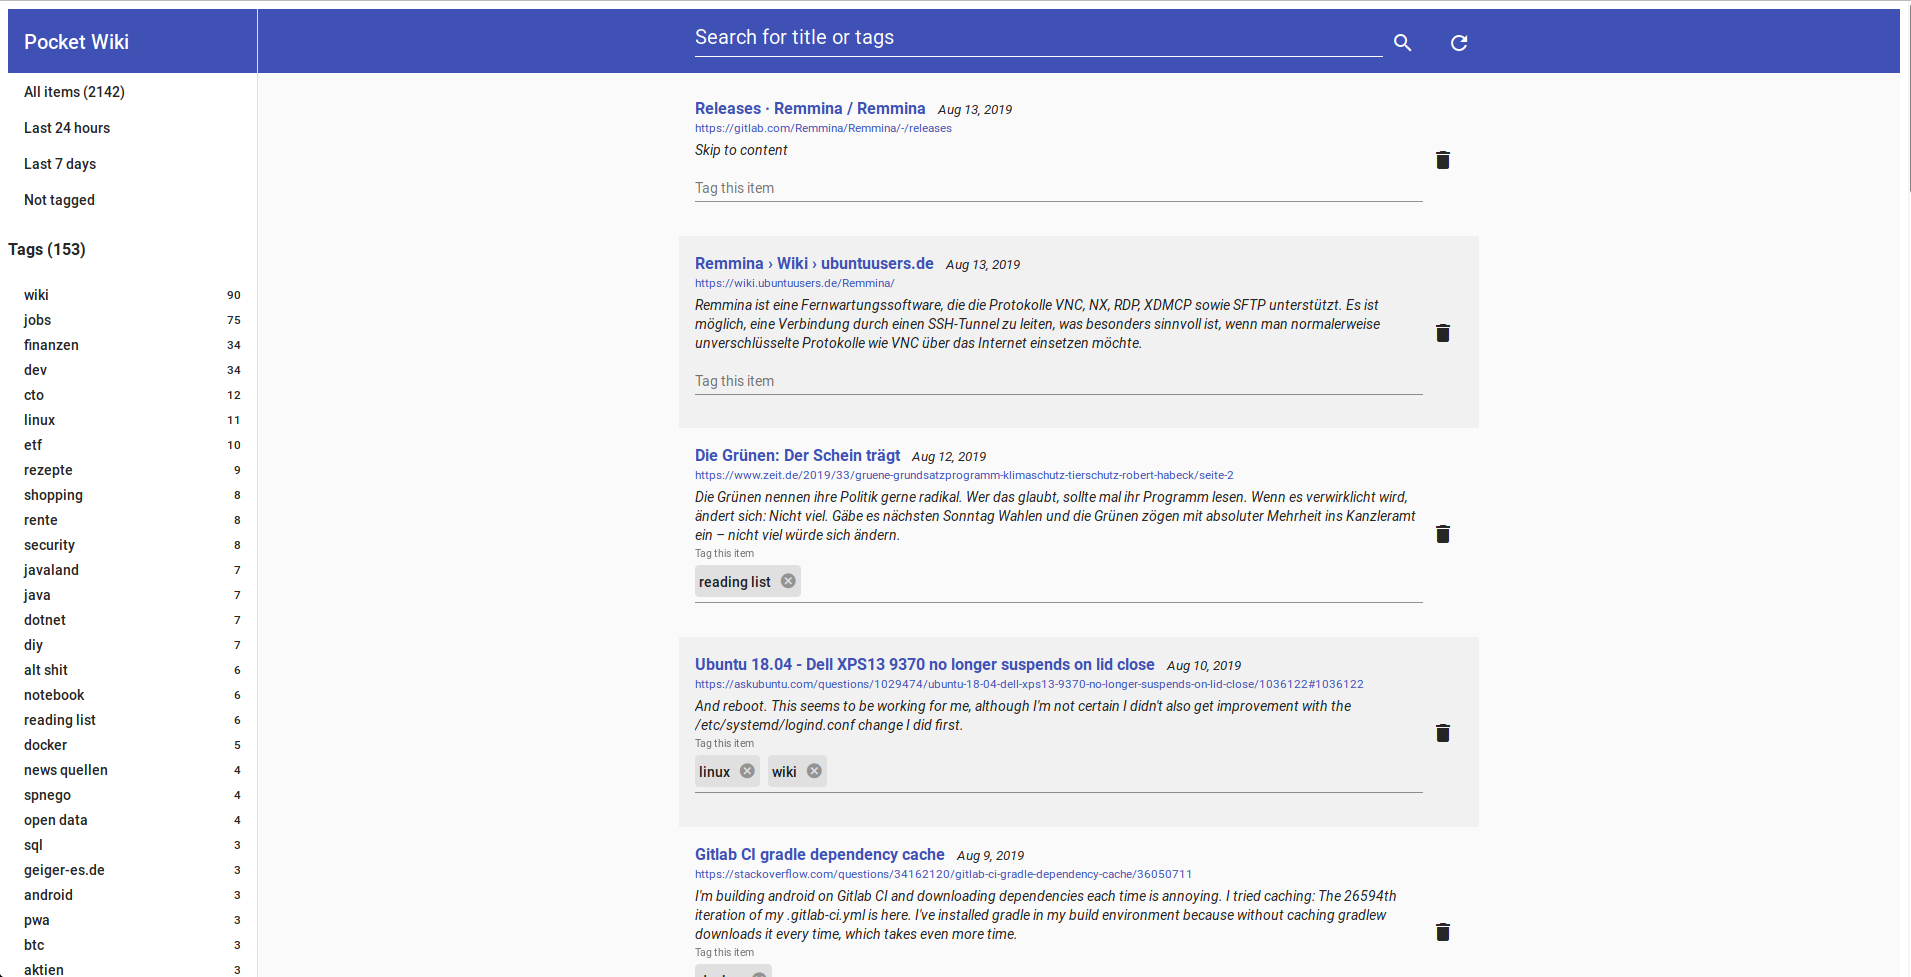Click Tag this item field under Releases Remmina
Image resolution: width=1911 pixels, height=977 pixels.
click(x=1058, y=188)
